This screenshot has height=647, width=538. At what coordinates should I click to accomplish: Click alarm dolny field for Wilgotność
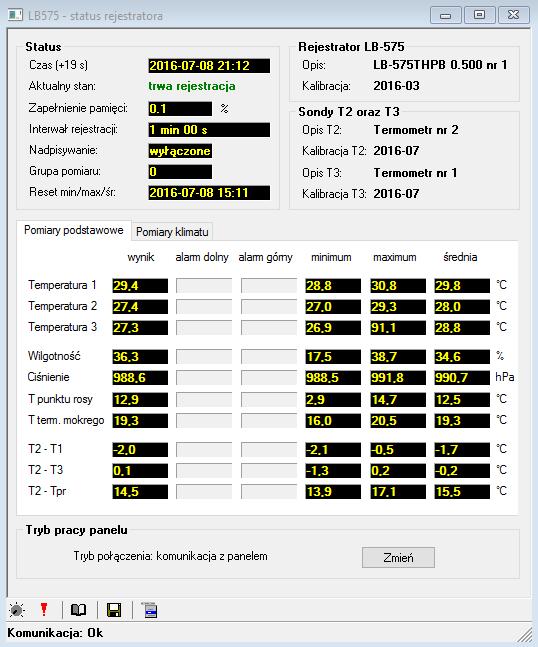click(x=204, y=357)
